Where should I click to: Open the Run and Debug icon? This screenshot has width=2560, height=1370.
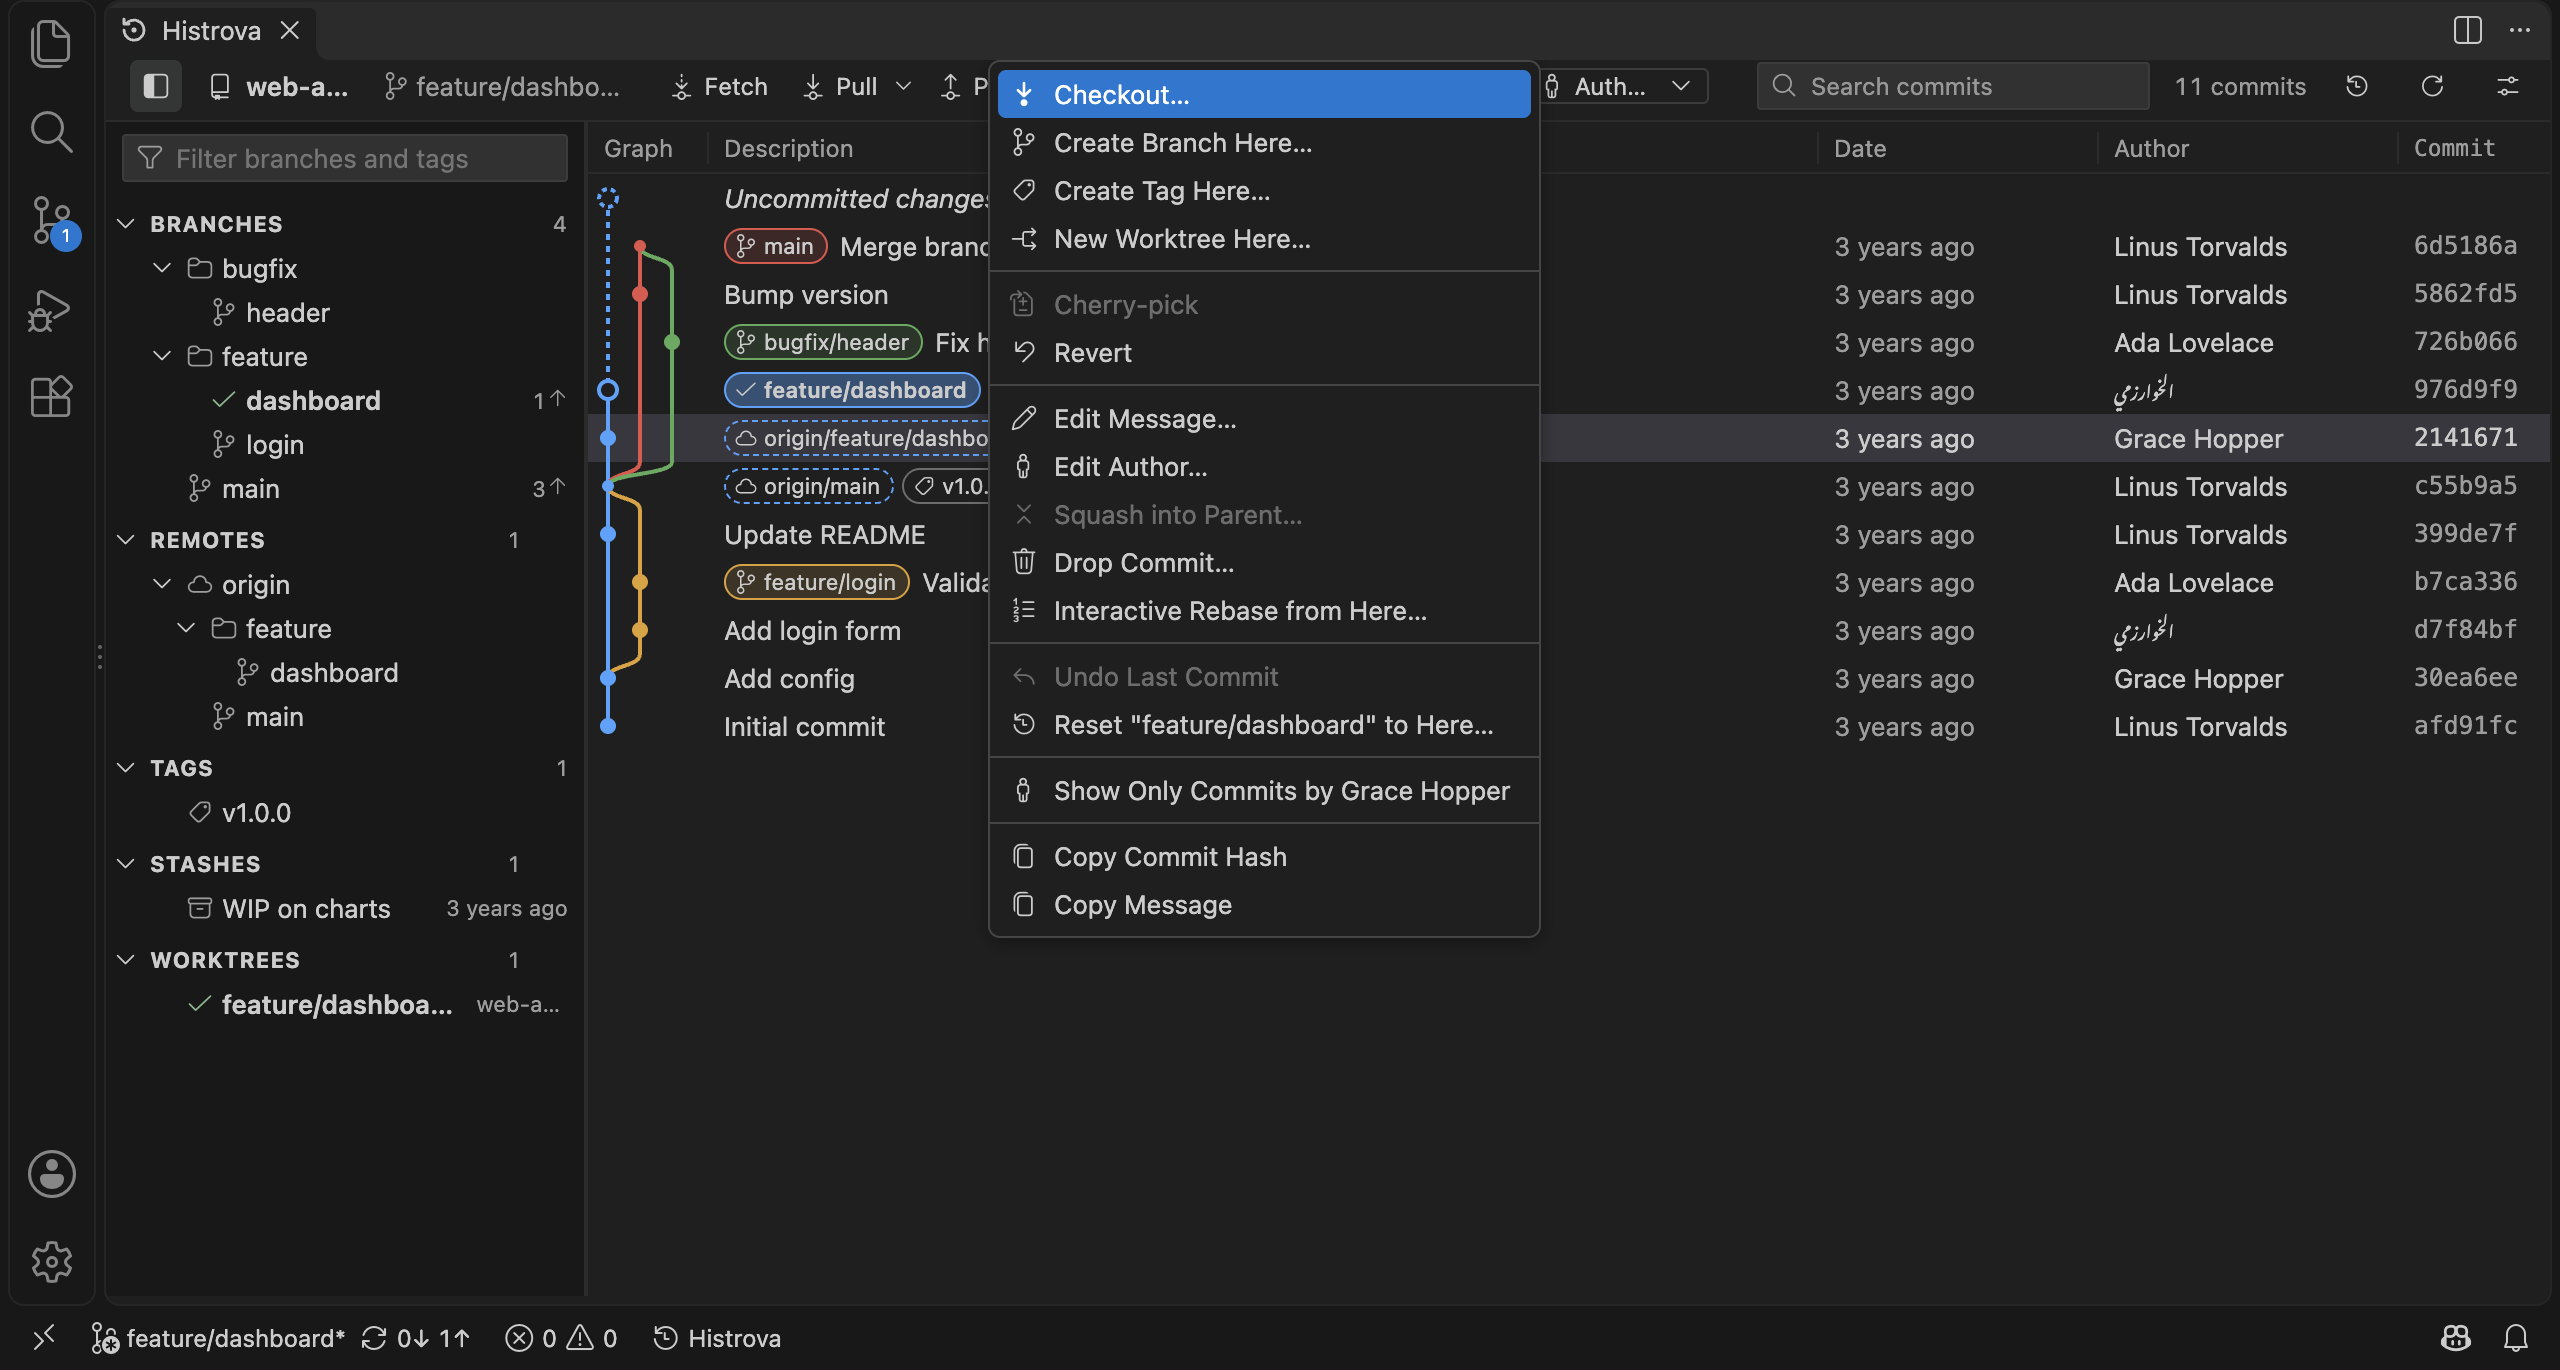51,309
